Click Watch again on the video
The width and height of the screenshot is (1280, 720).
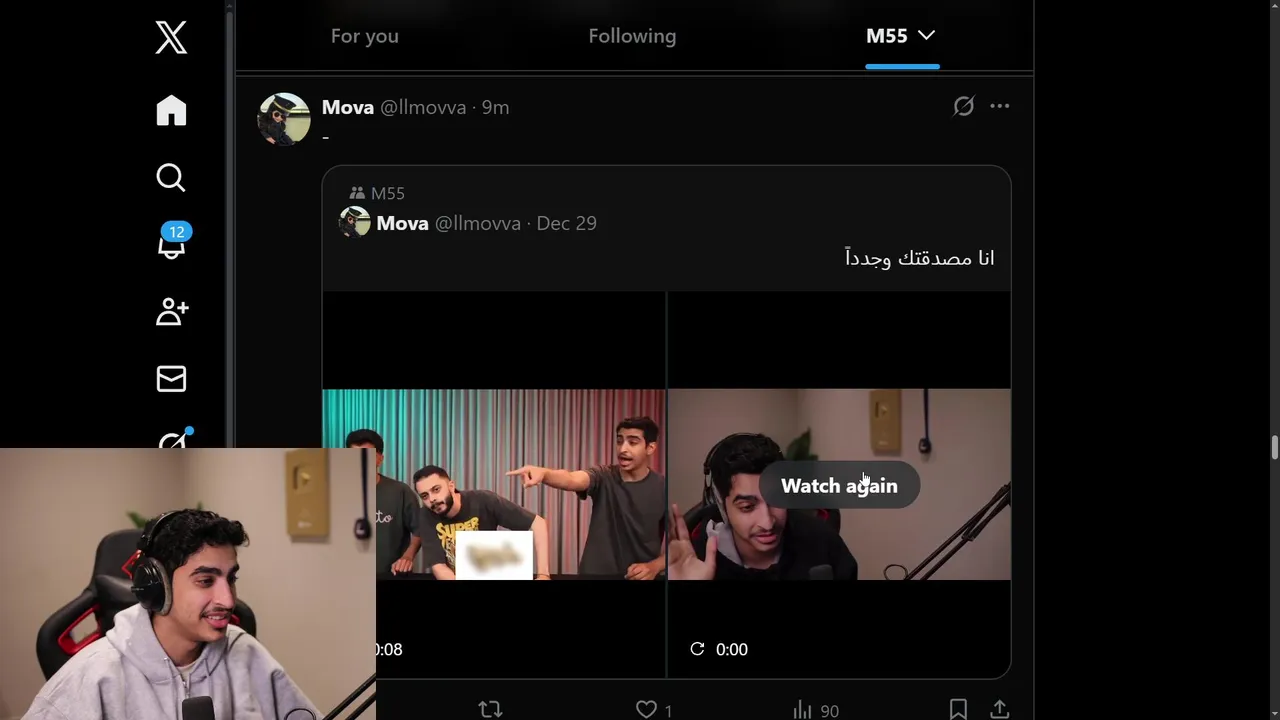coord(839,485)
